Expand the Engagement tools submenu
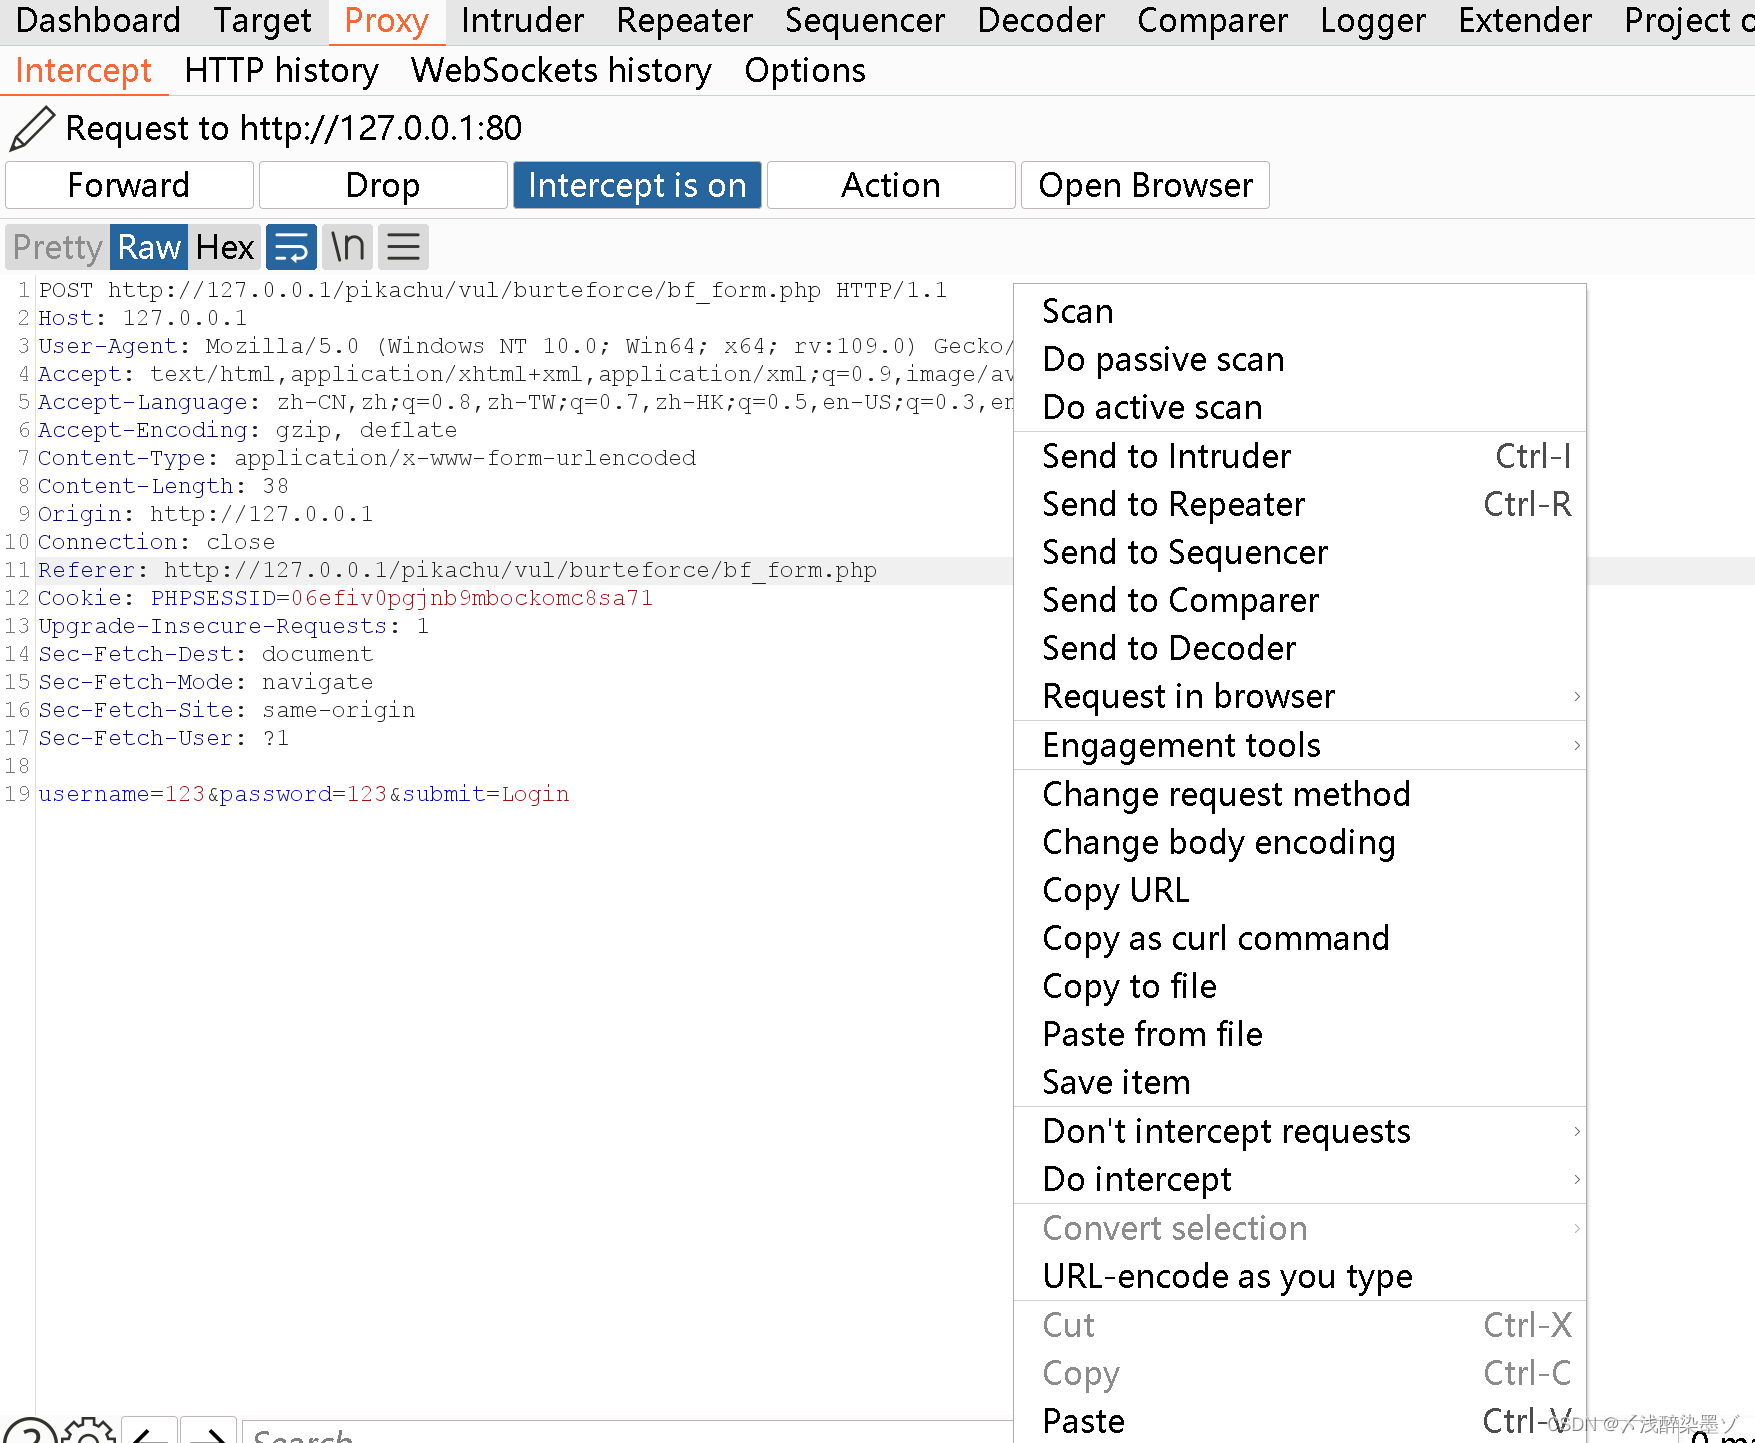The image size is (1755, 1443). (1300, 745)
